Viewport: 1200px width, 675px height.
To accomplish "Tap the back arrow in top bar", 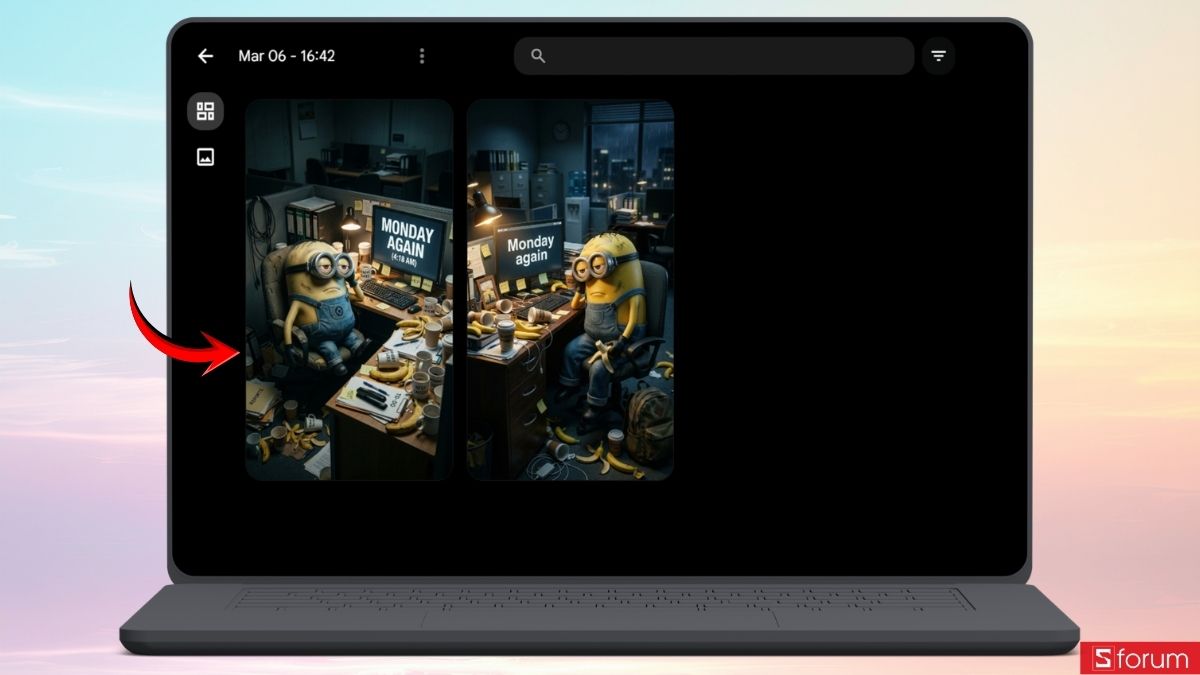I will pos(205,56).
